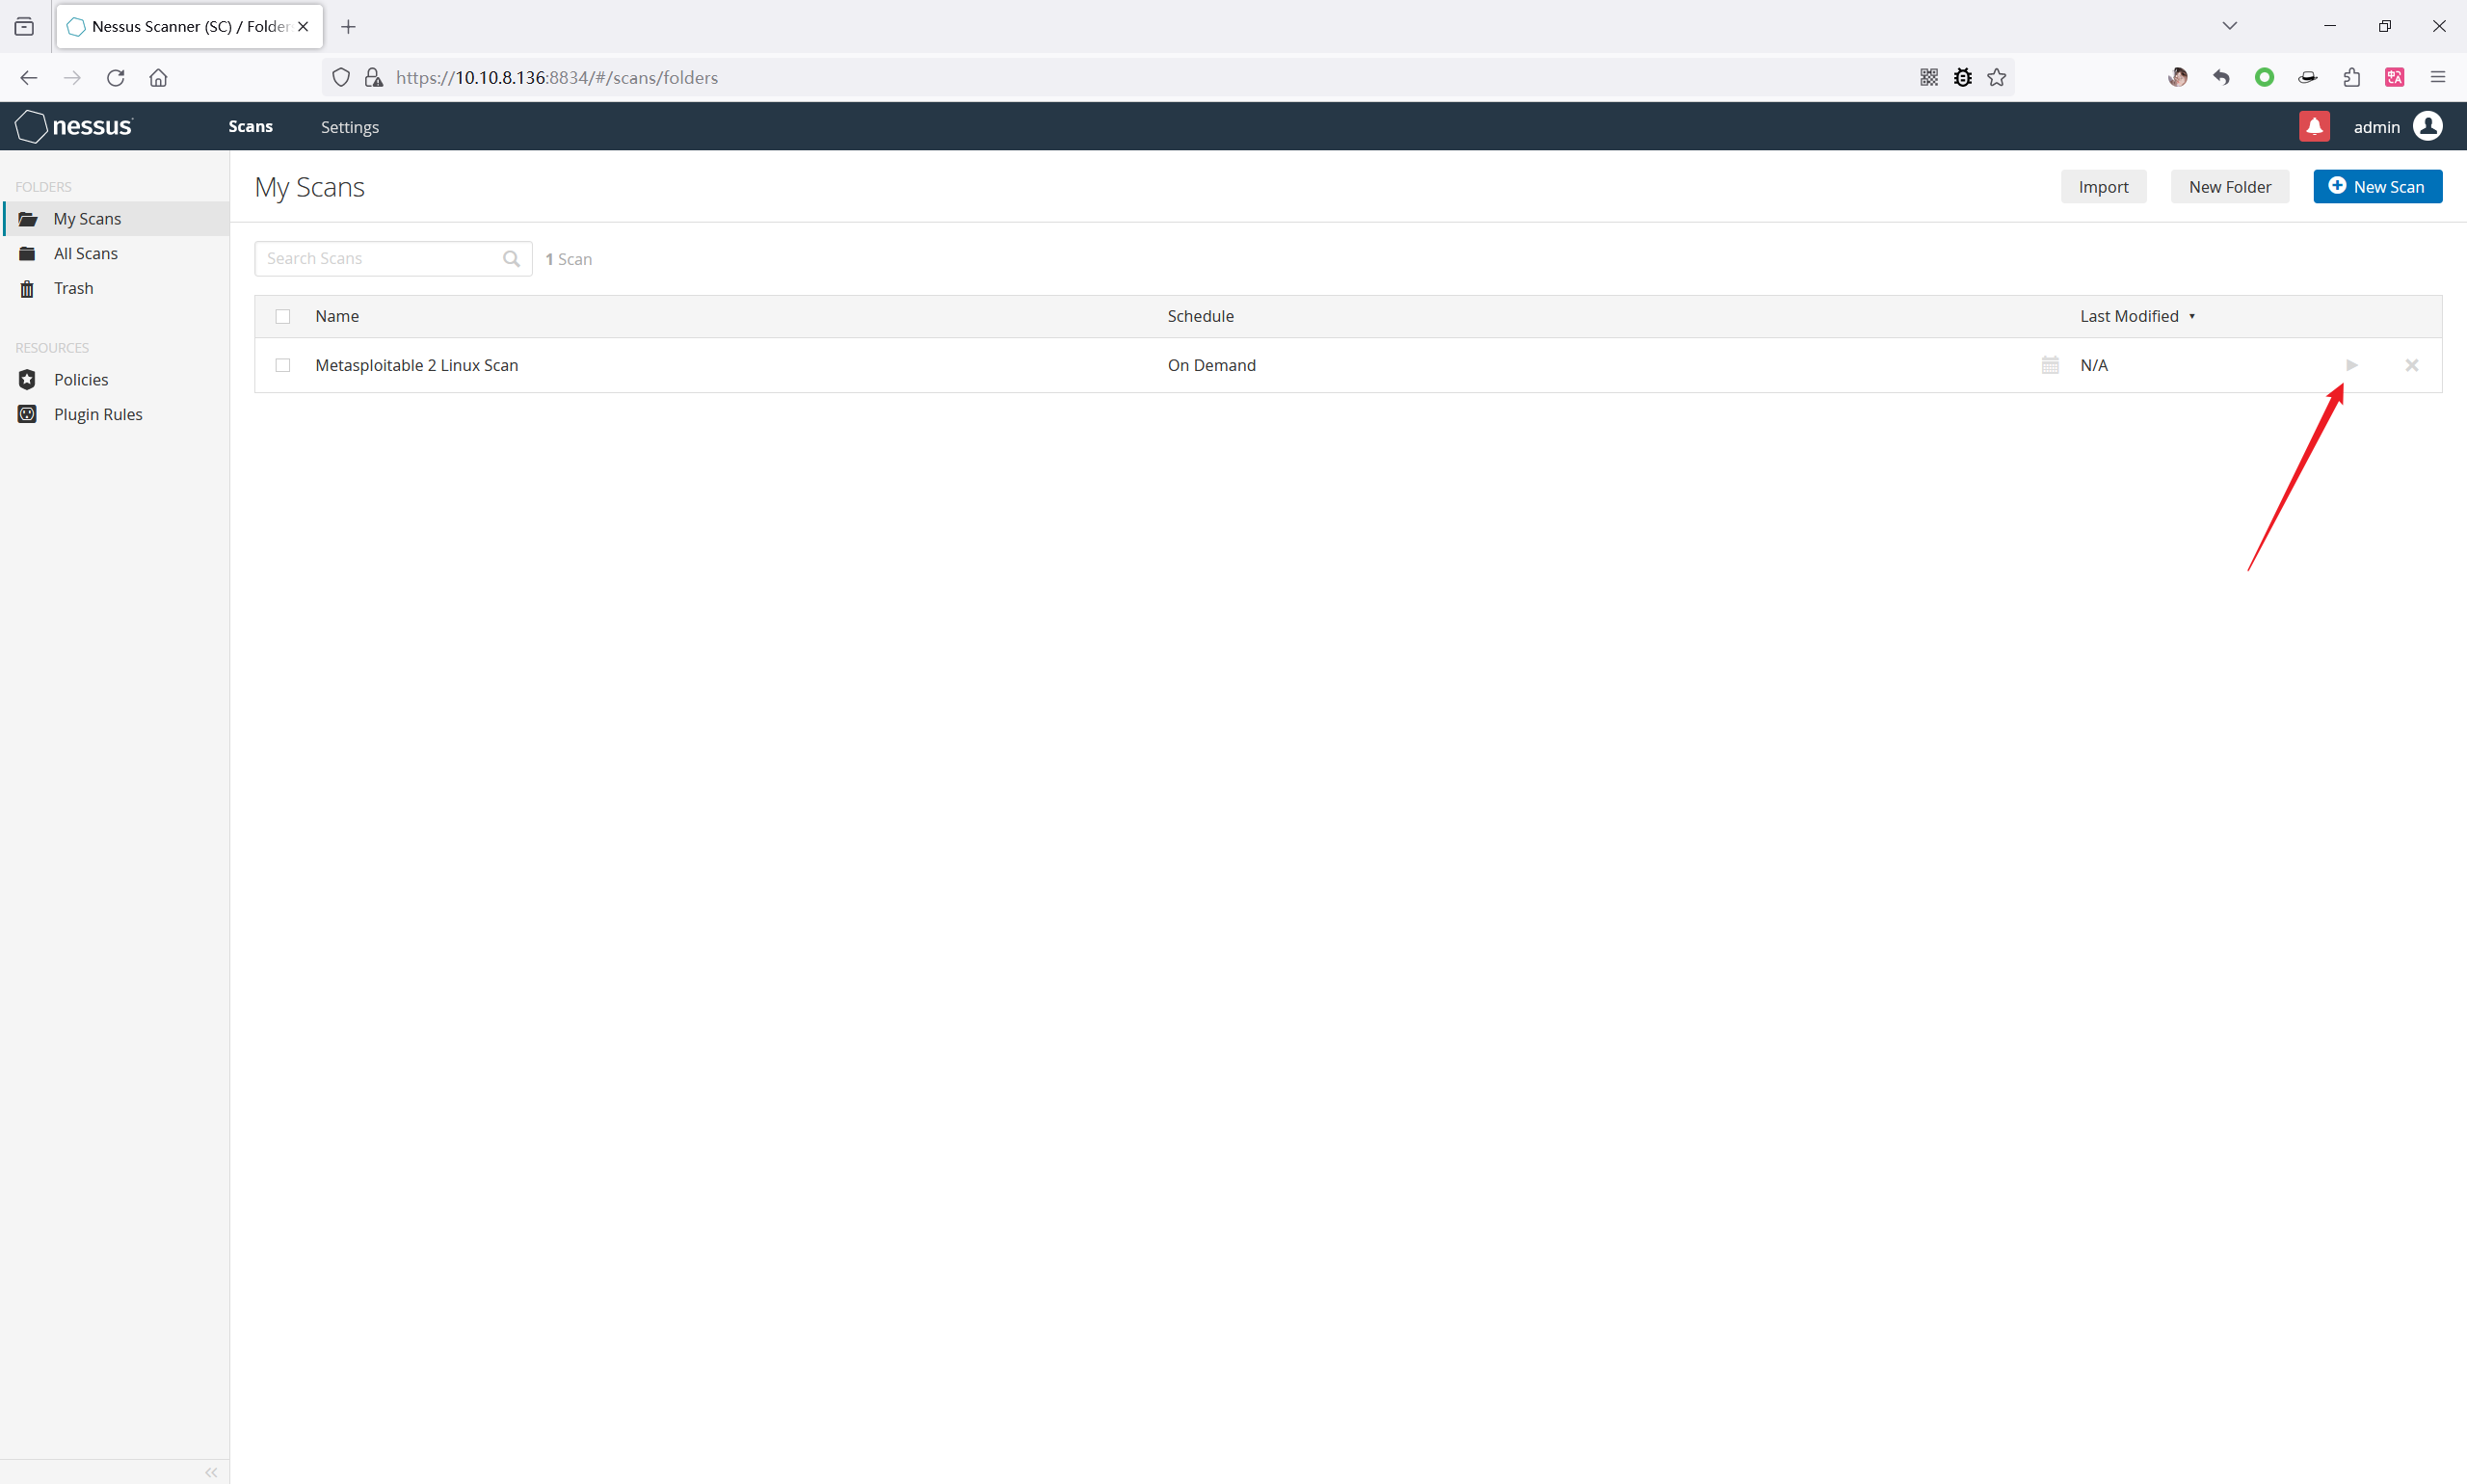Open tracking protection shield
The height and width of the screenshot is (1484, 2467).
341,77
